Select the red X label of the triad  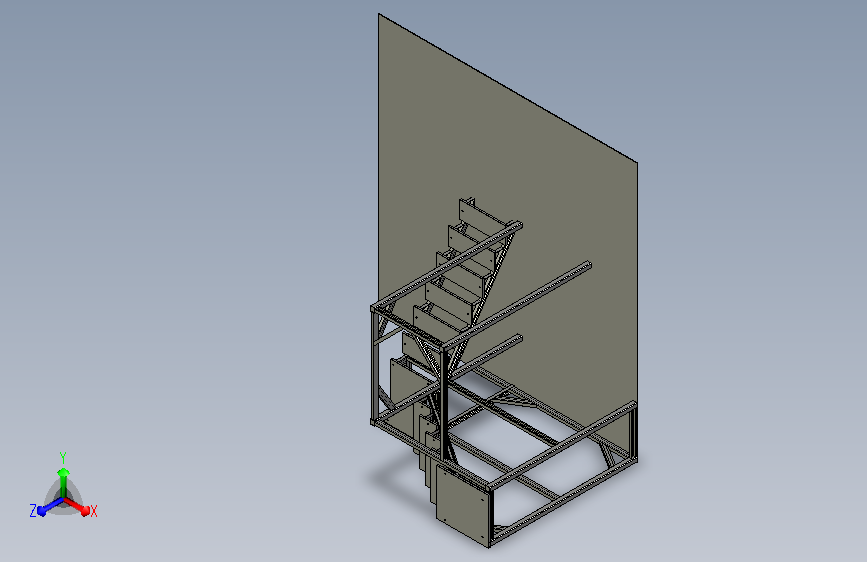93,511
